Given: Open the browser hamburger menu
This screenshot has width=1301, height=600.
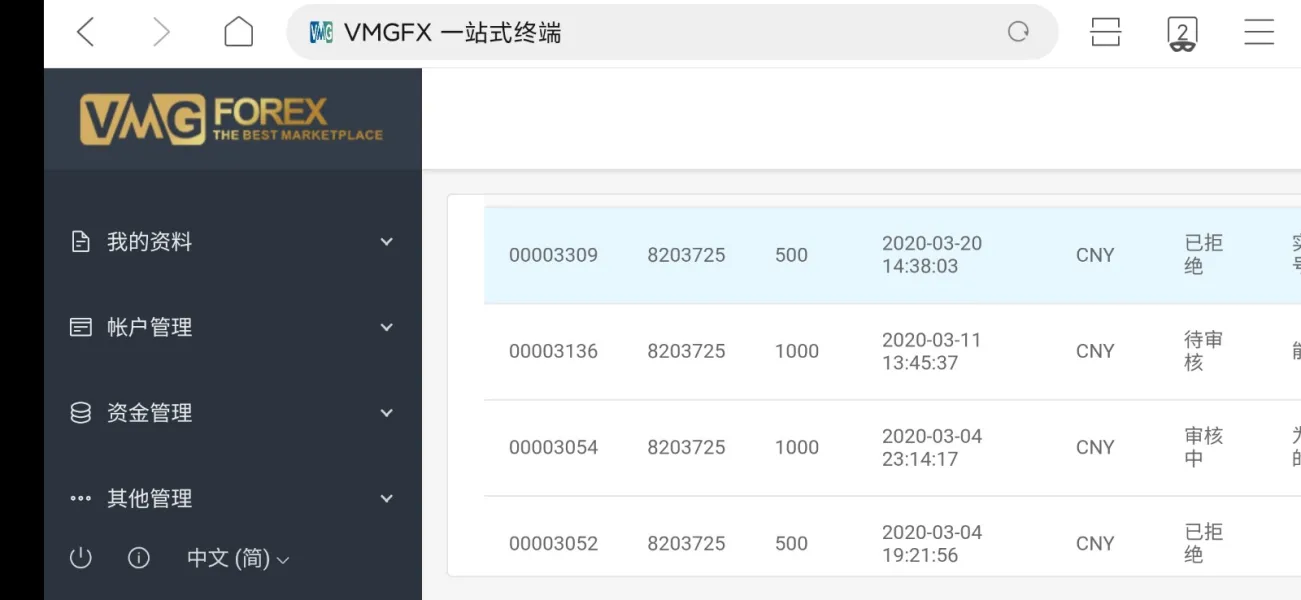Looking at the screenshot, I should tap(1258, 33).
